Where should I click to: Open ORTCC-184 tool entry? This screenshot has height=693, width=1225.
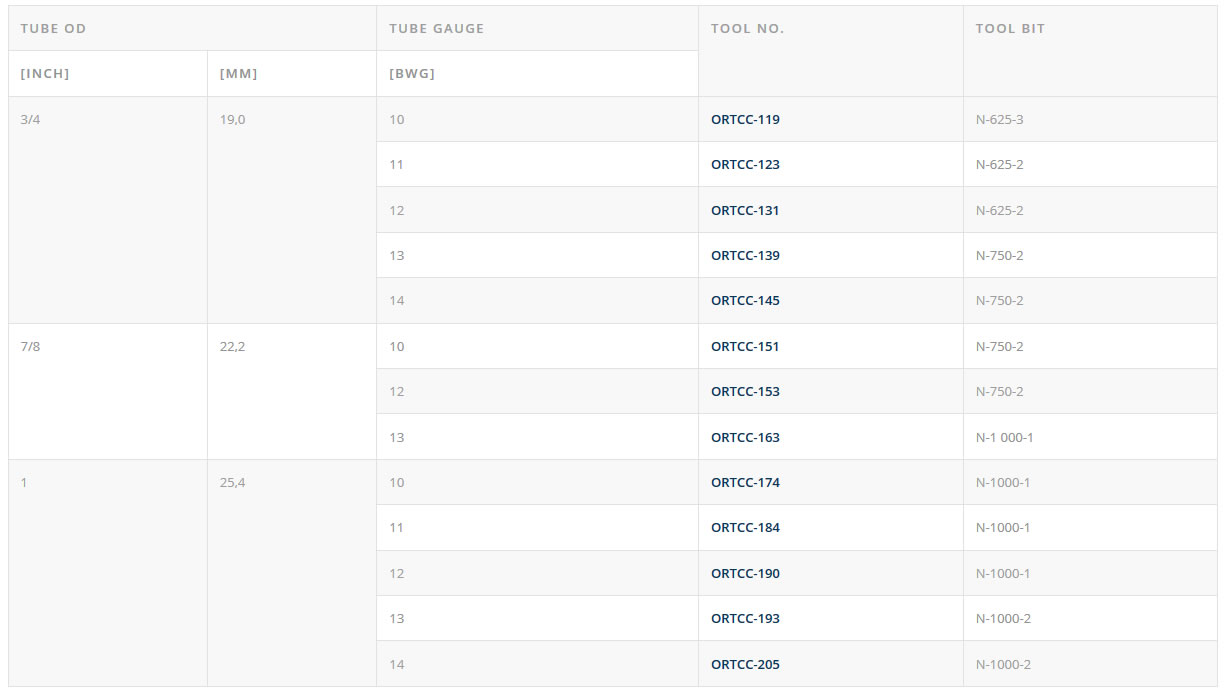pos(745,528)
